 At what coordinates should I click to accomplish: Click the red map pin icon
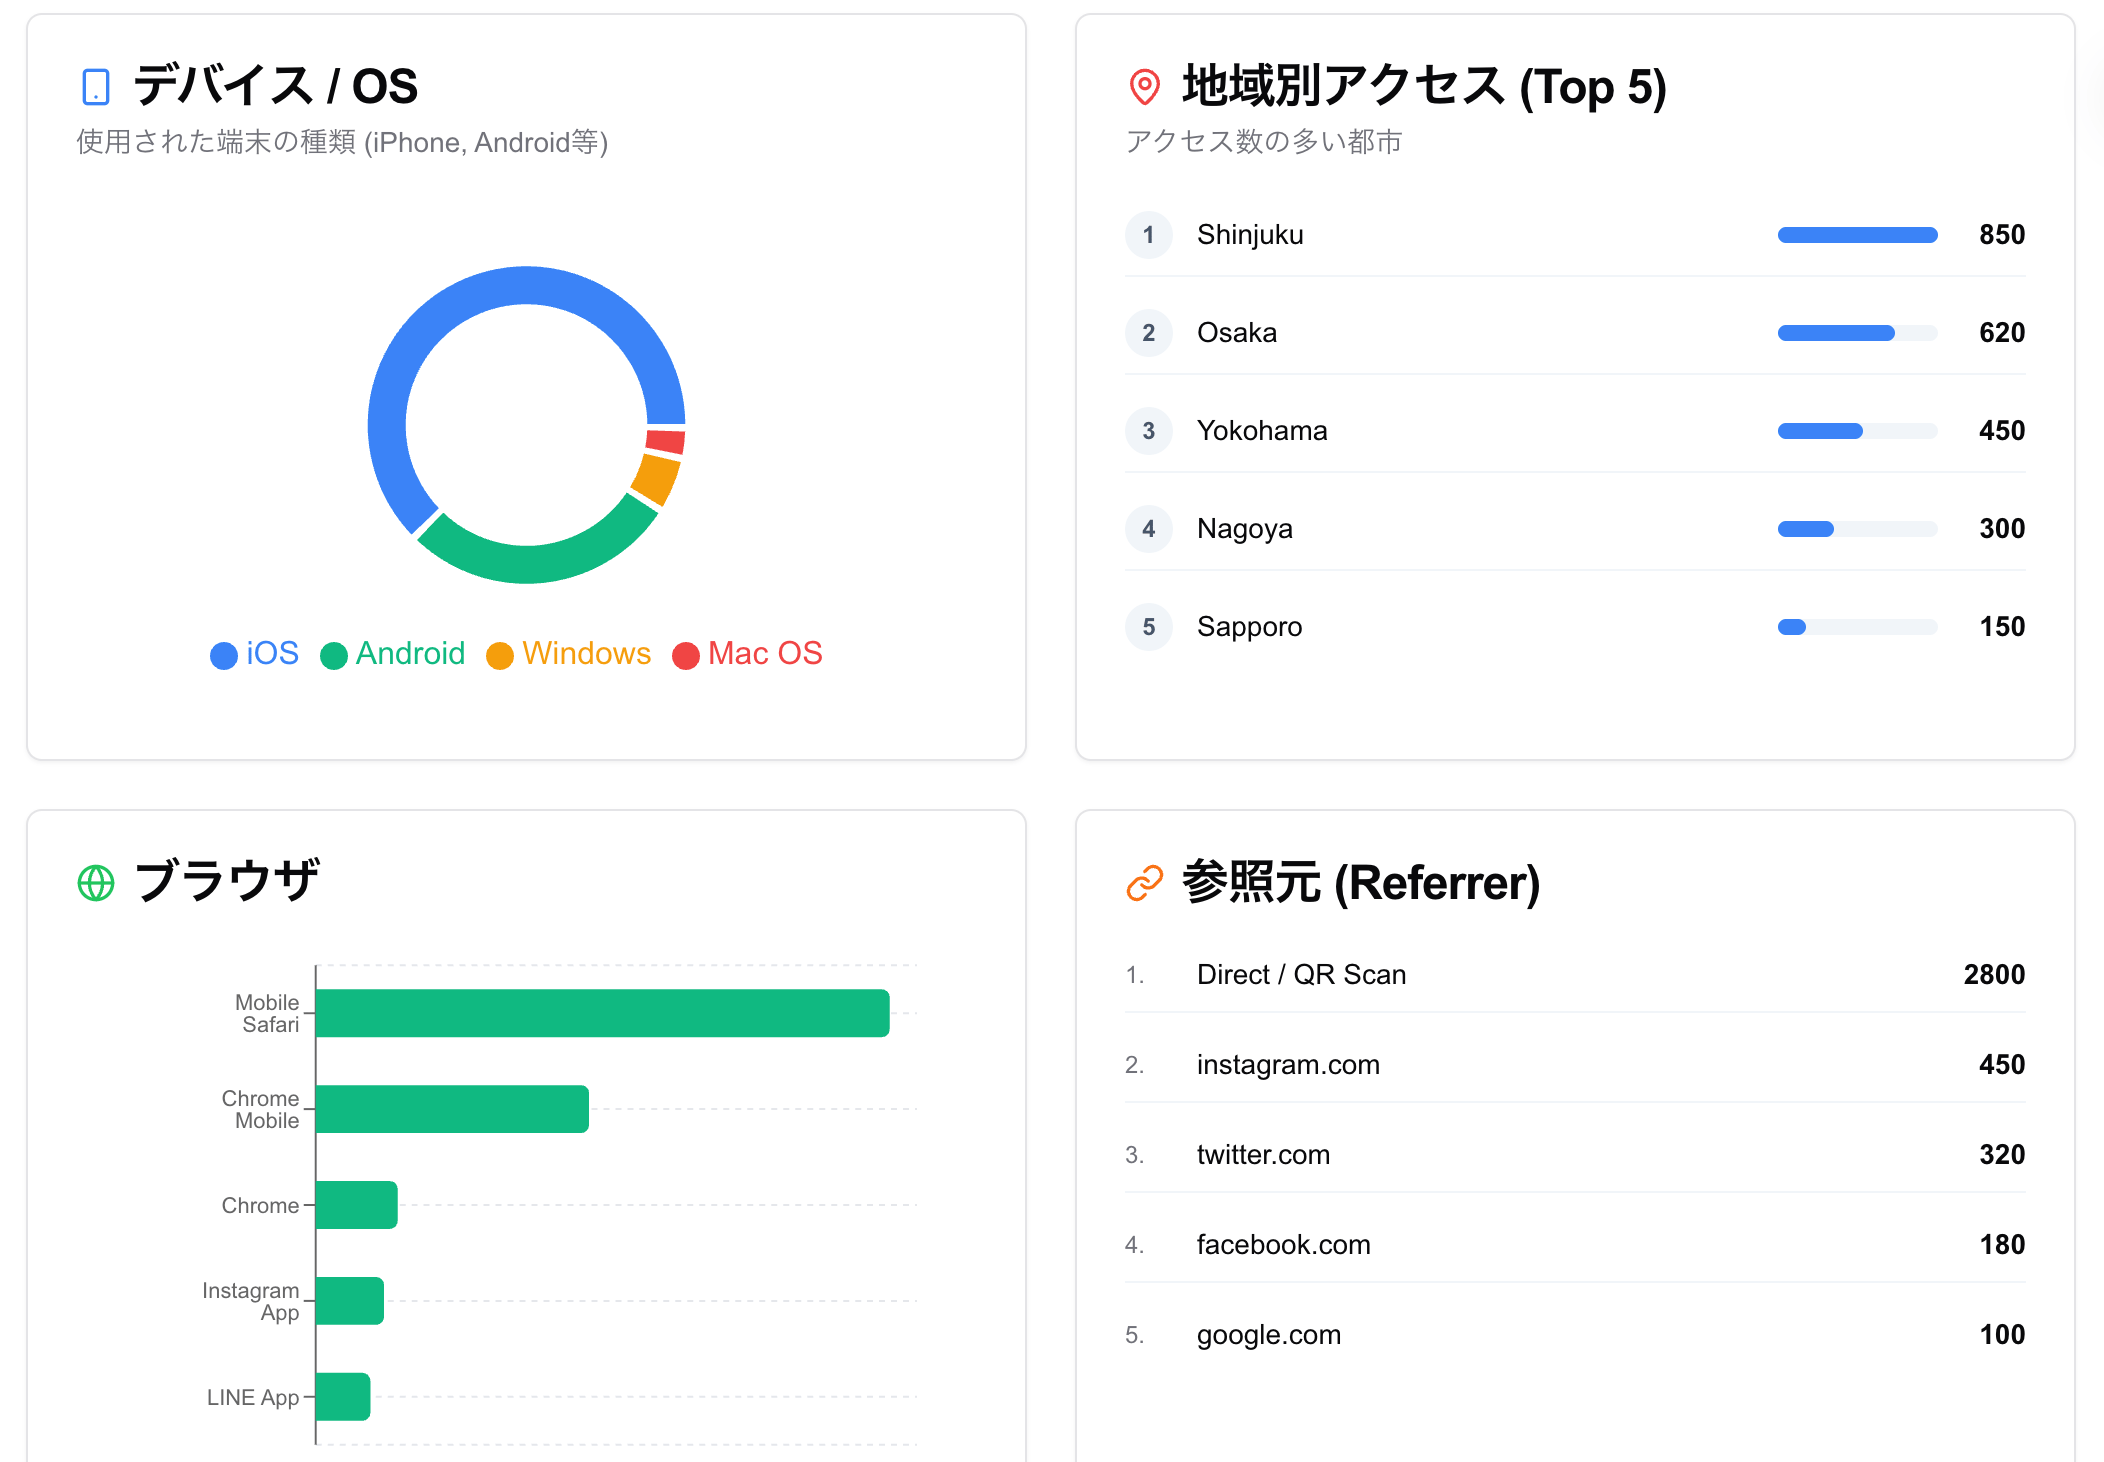1144,87
